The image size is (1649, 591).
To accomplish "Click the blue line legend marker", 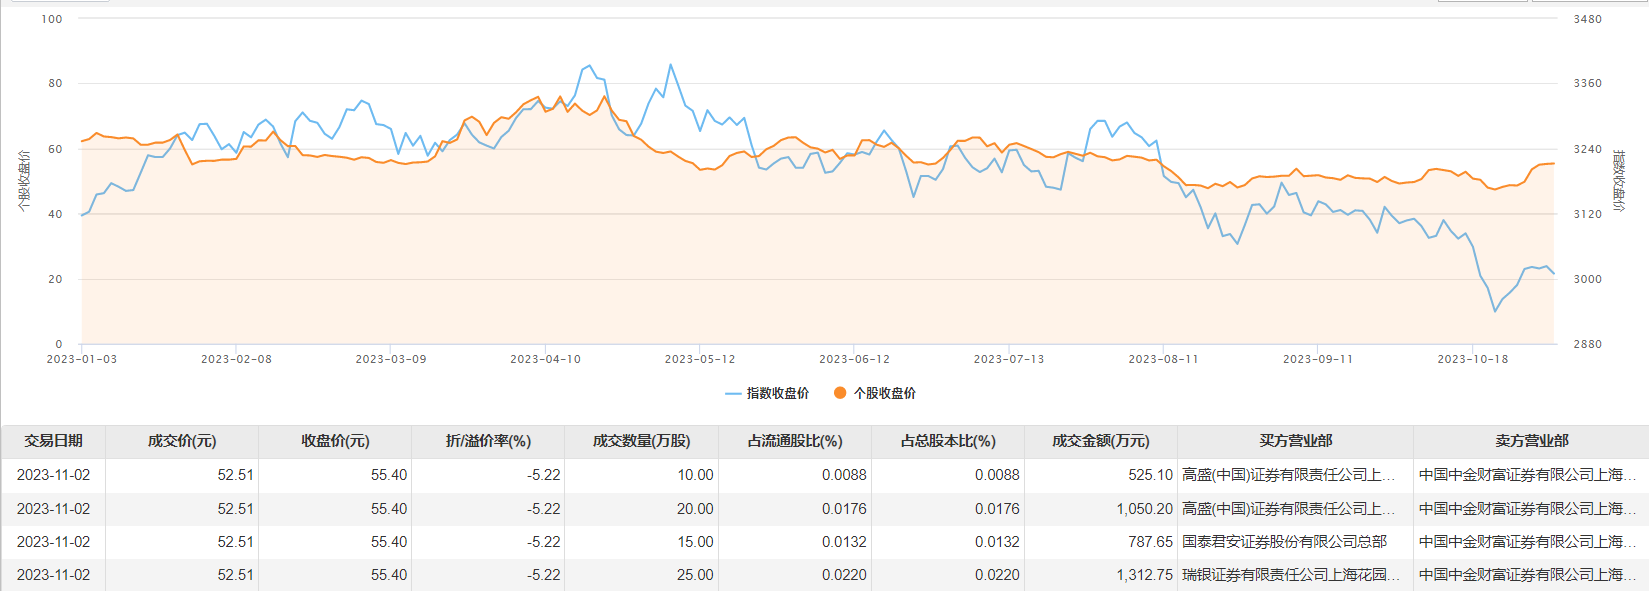I will coord(733,393).
